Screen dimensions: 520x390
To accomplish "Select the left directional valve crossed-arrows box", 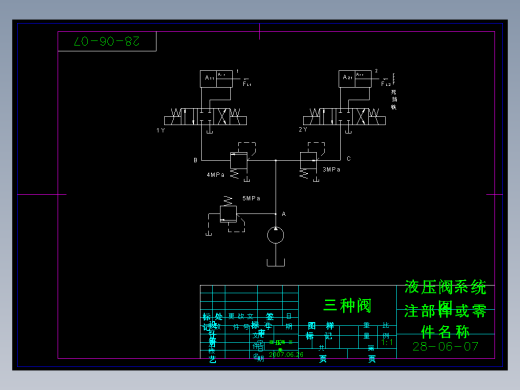I will [222, 116].
